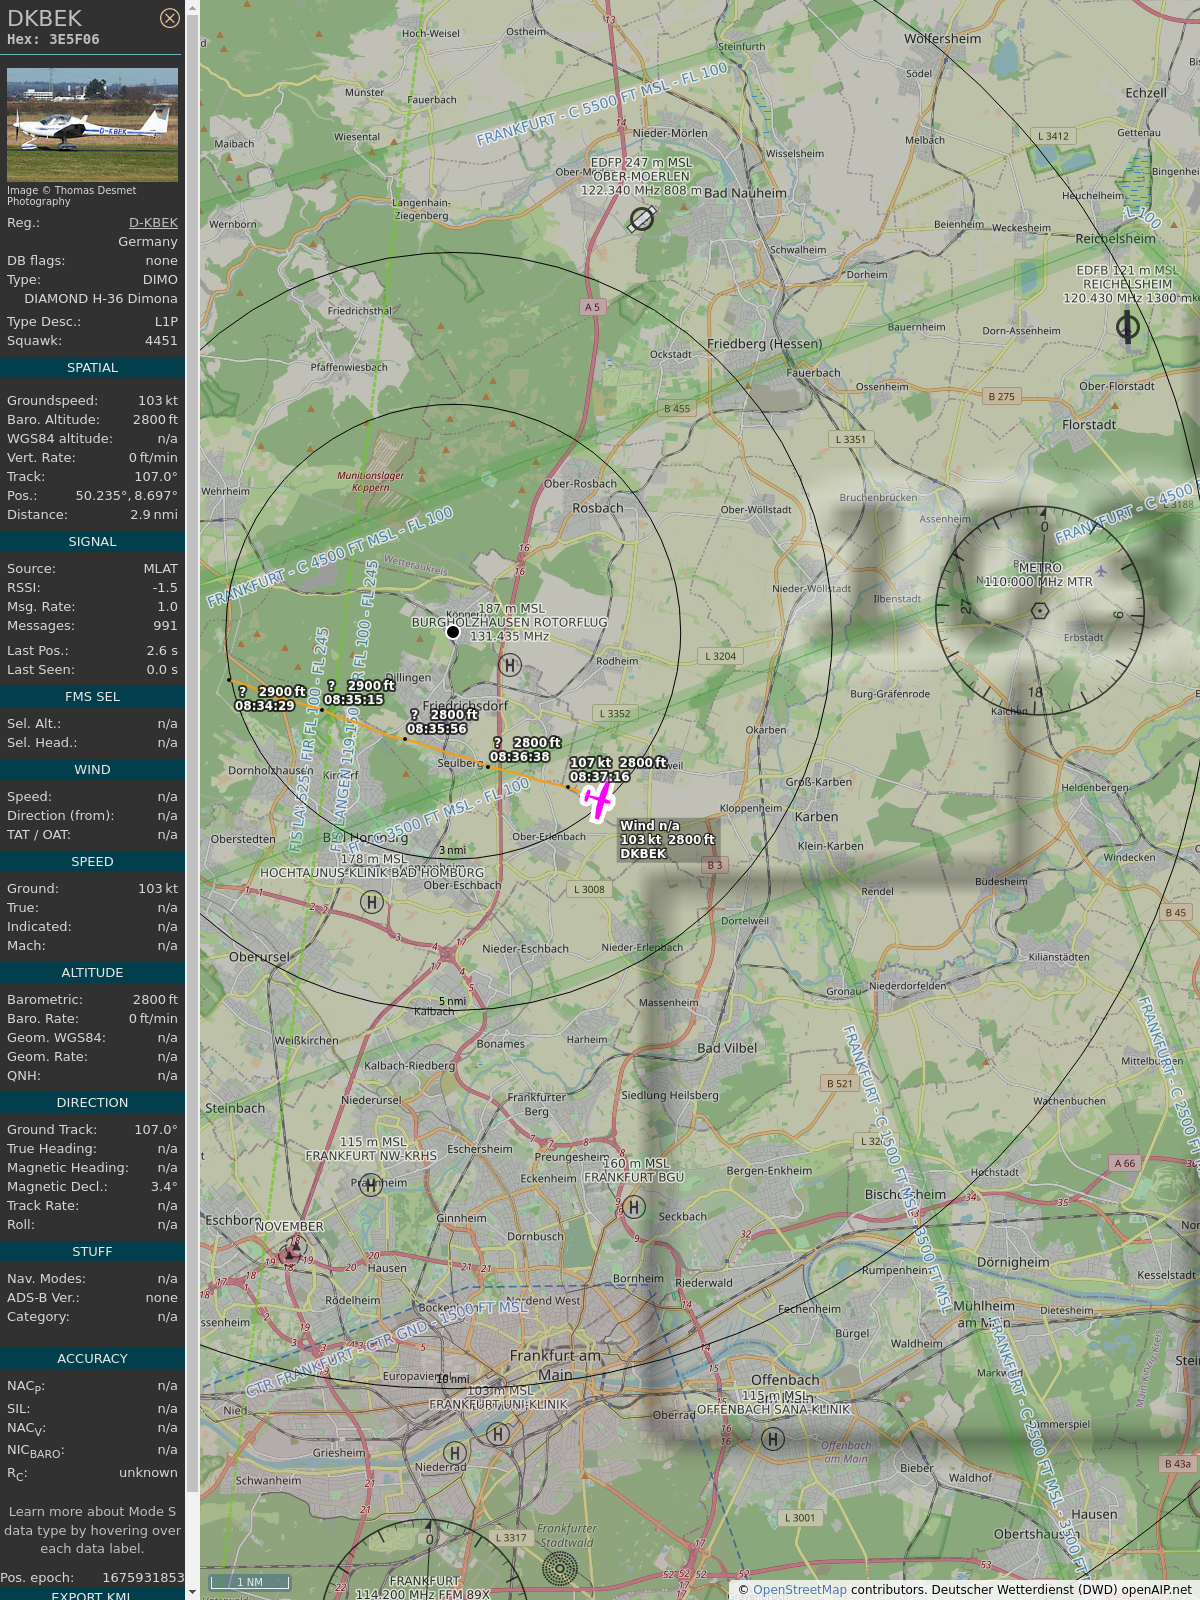
Task: Open the OpenStreetMap attribution link
Action: pos(799,1590)
